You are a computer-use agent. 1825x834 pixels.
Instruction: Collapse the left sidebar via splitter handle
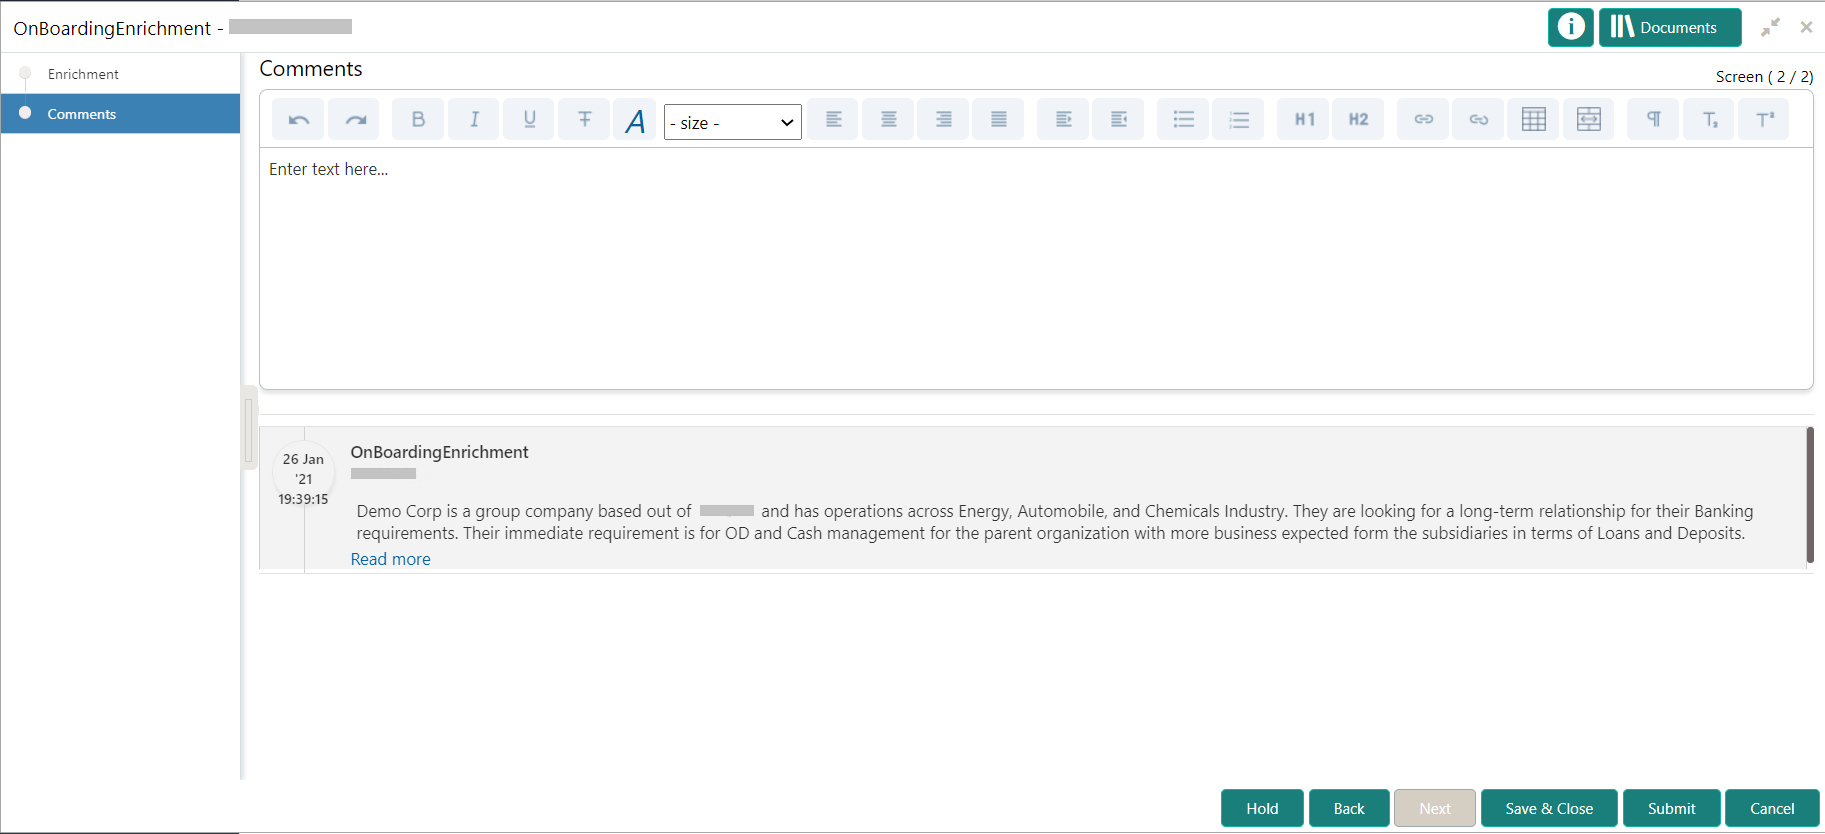pos(249,428)
